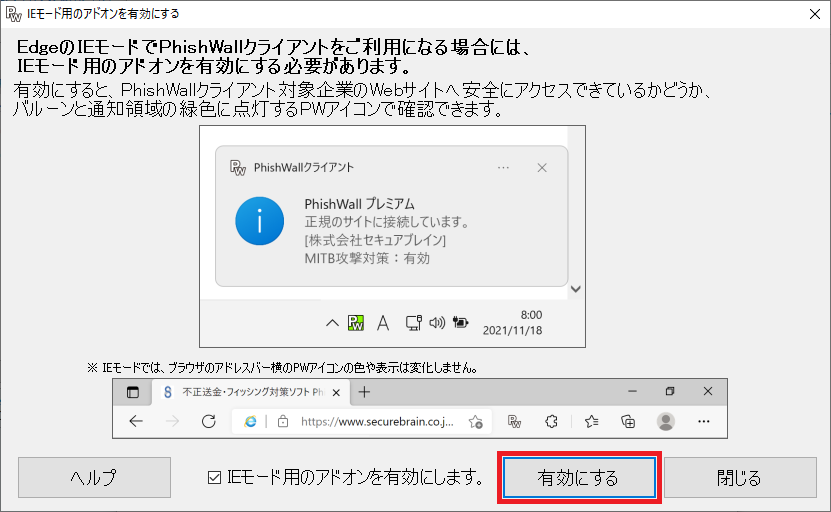Click the IE mode indicator icon in the address bar
This screenshot has height=512, width=831.
(x=250, y=421)
